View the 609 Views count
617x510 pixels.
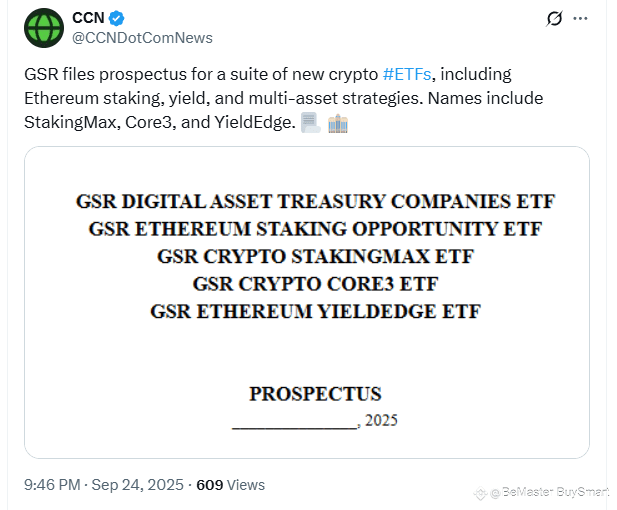[231, 485]
